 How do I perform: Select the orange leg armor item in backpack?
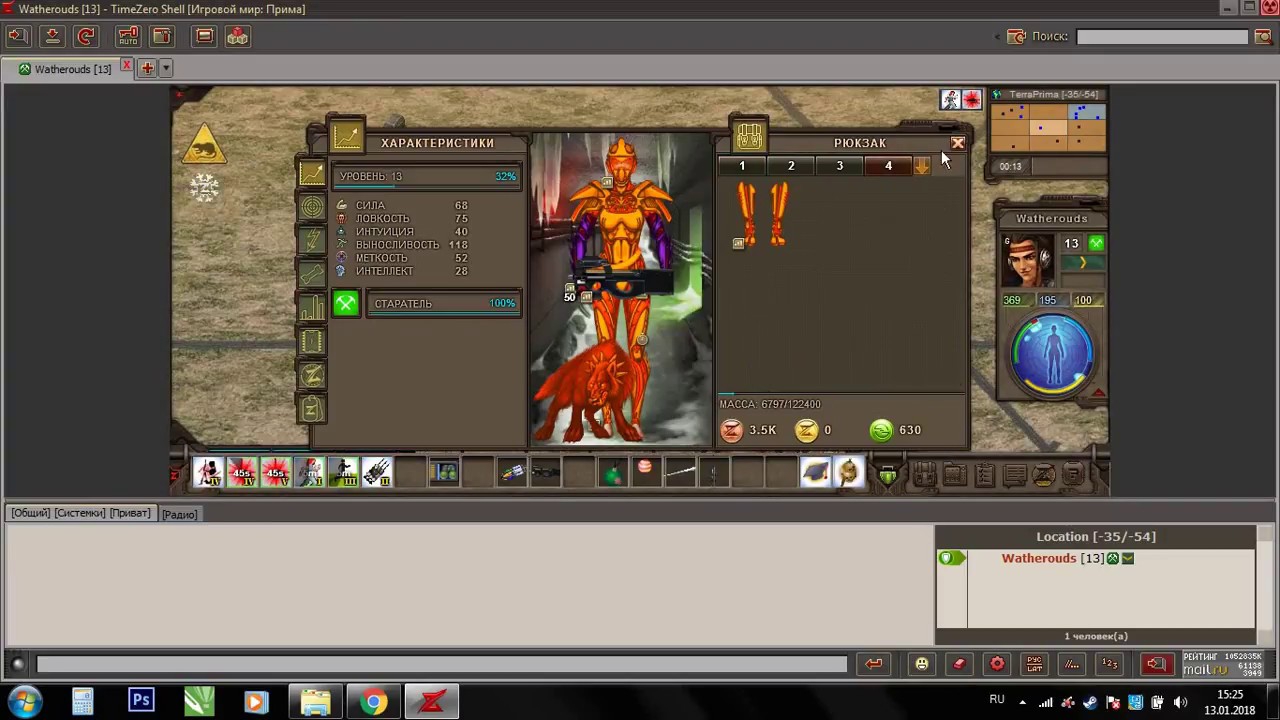click(762, 214)
